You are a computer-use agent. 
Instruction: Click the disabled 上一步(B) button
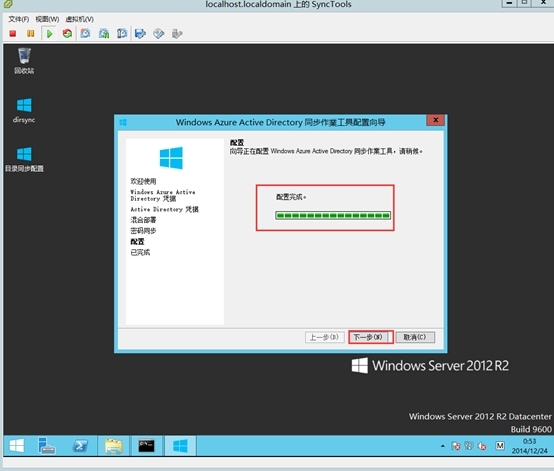324,337
